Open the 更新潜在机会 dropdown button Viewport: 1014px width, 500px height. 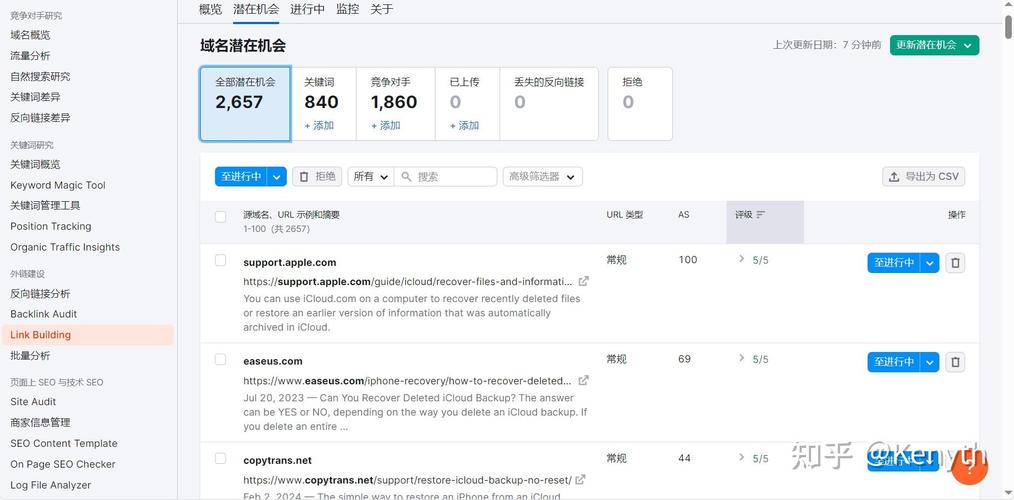point(934,45)
